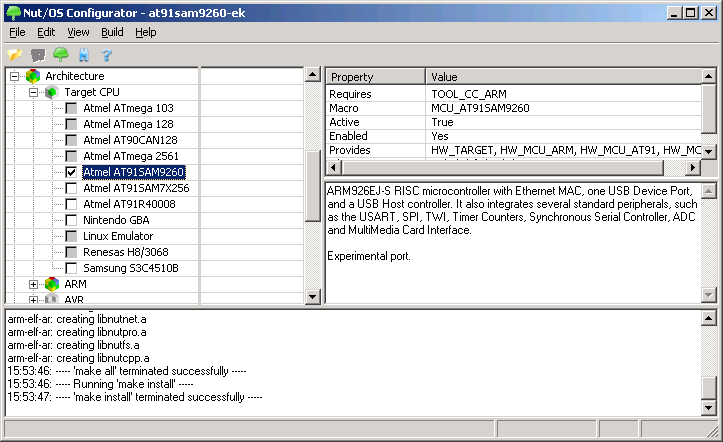Click the ARM colored cube icon
The image size is (723, 442).
tap(52, 284)
